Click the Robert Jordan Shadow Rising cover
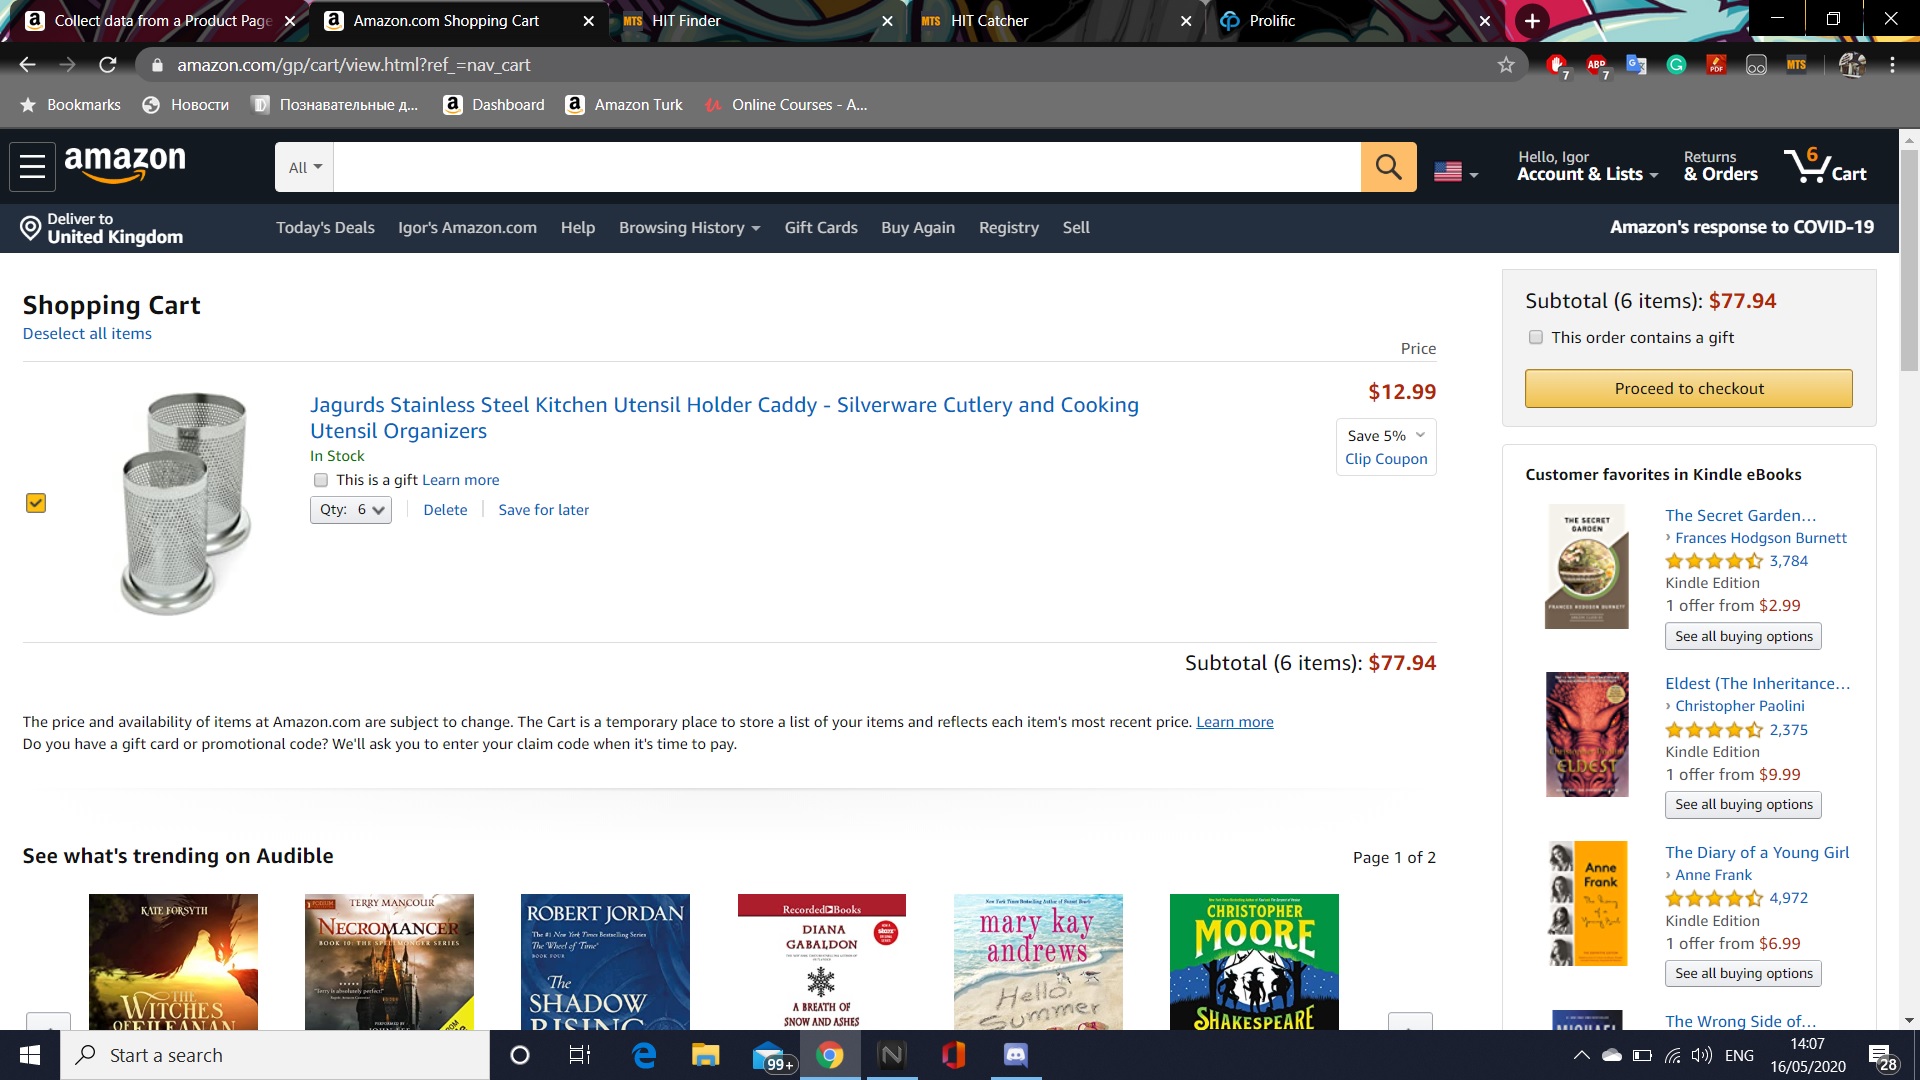1920x1080 pixels. [x=605, y=962]
